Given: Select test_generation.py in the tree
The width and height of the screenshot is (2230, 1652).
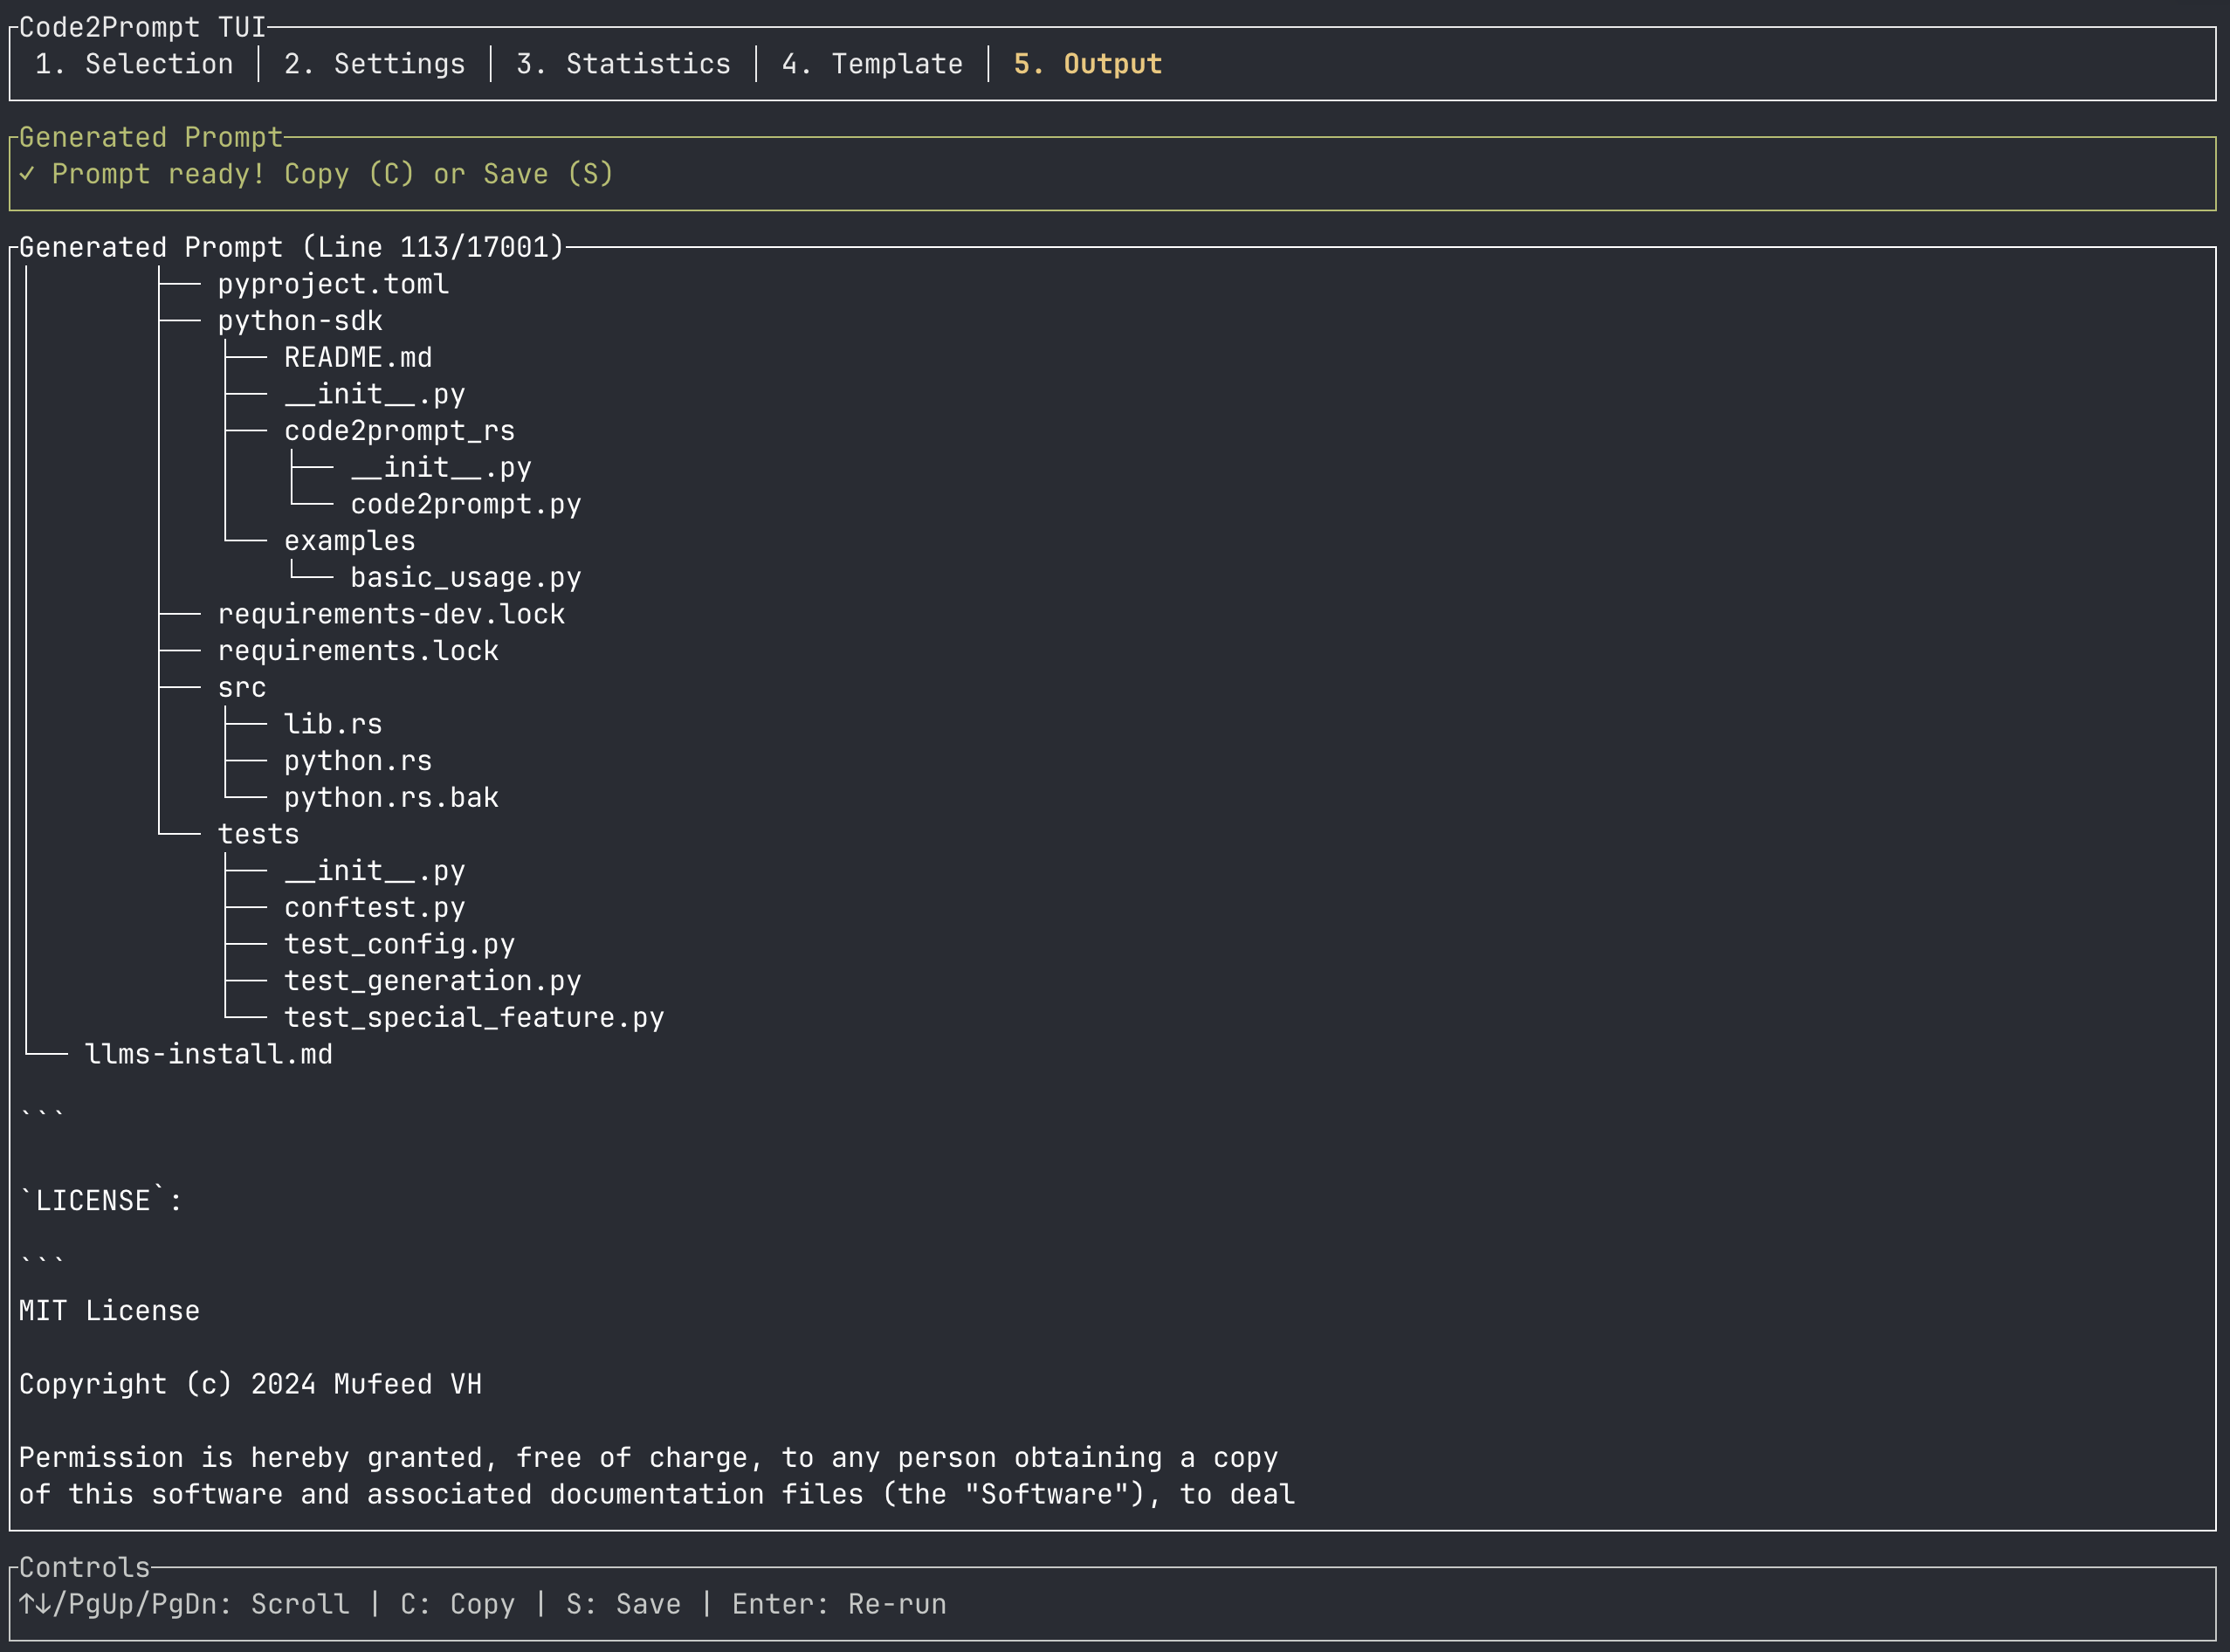Looking at the screenshot, I should [x=433, y=981].
